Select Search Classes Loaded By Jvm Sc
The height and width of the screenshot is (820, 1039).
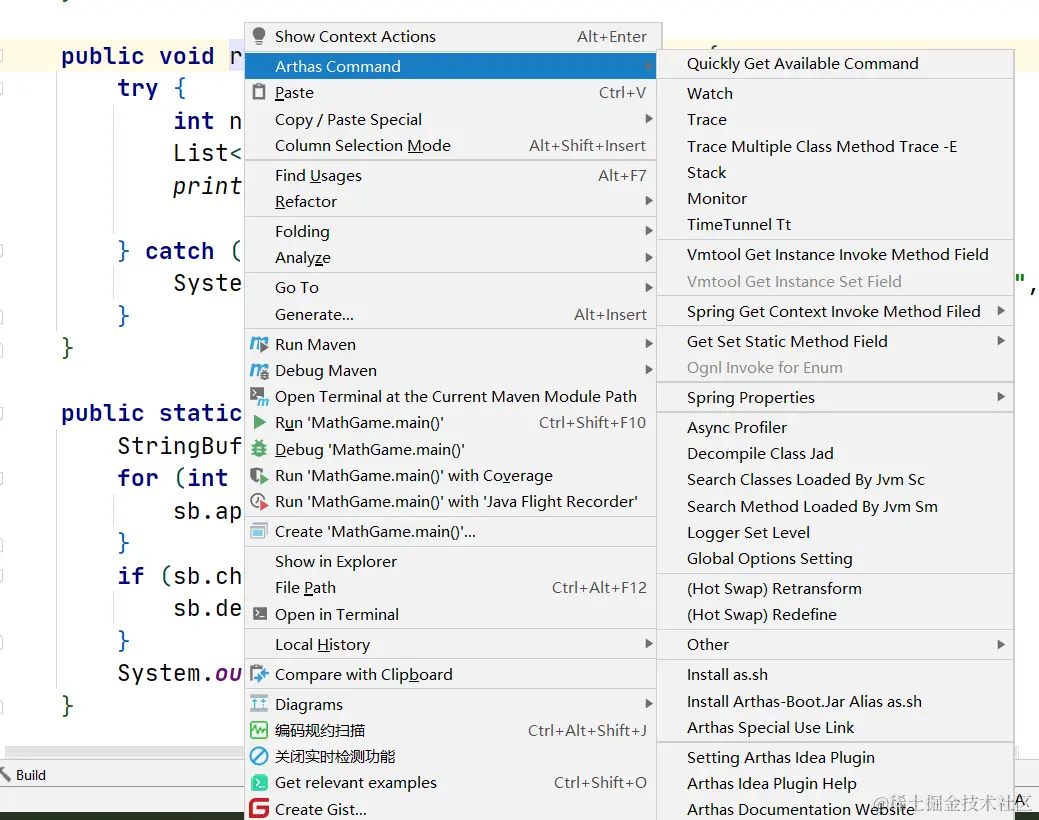[x=836, y=479]
